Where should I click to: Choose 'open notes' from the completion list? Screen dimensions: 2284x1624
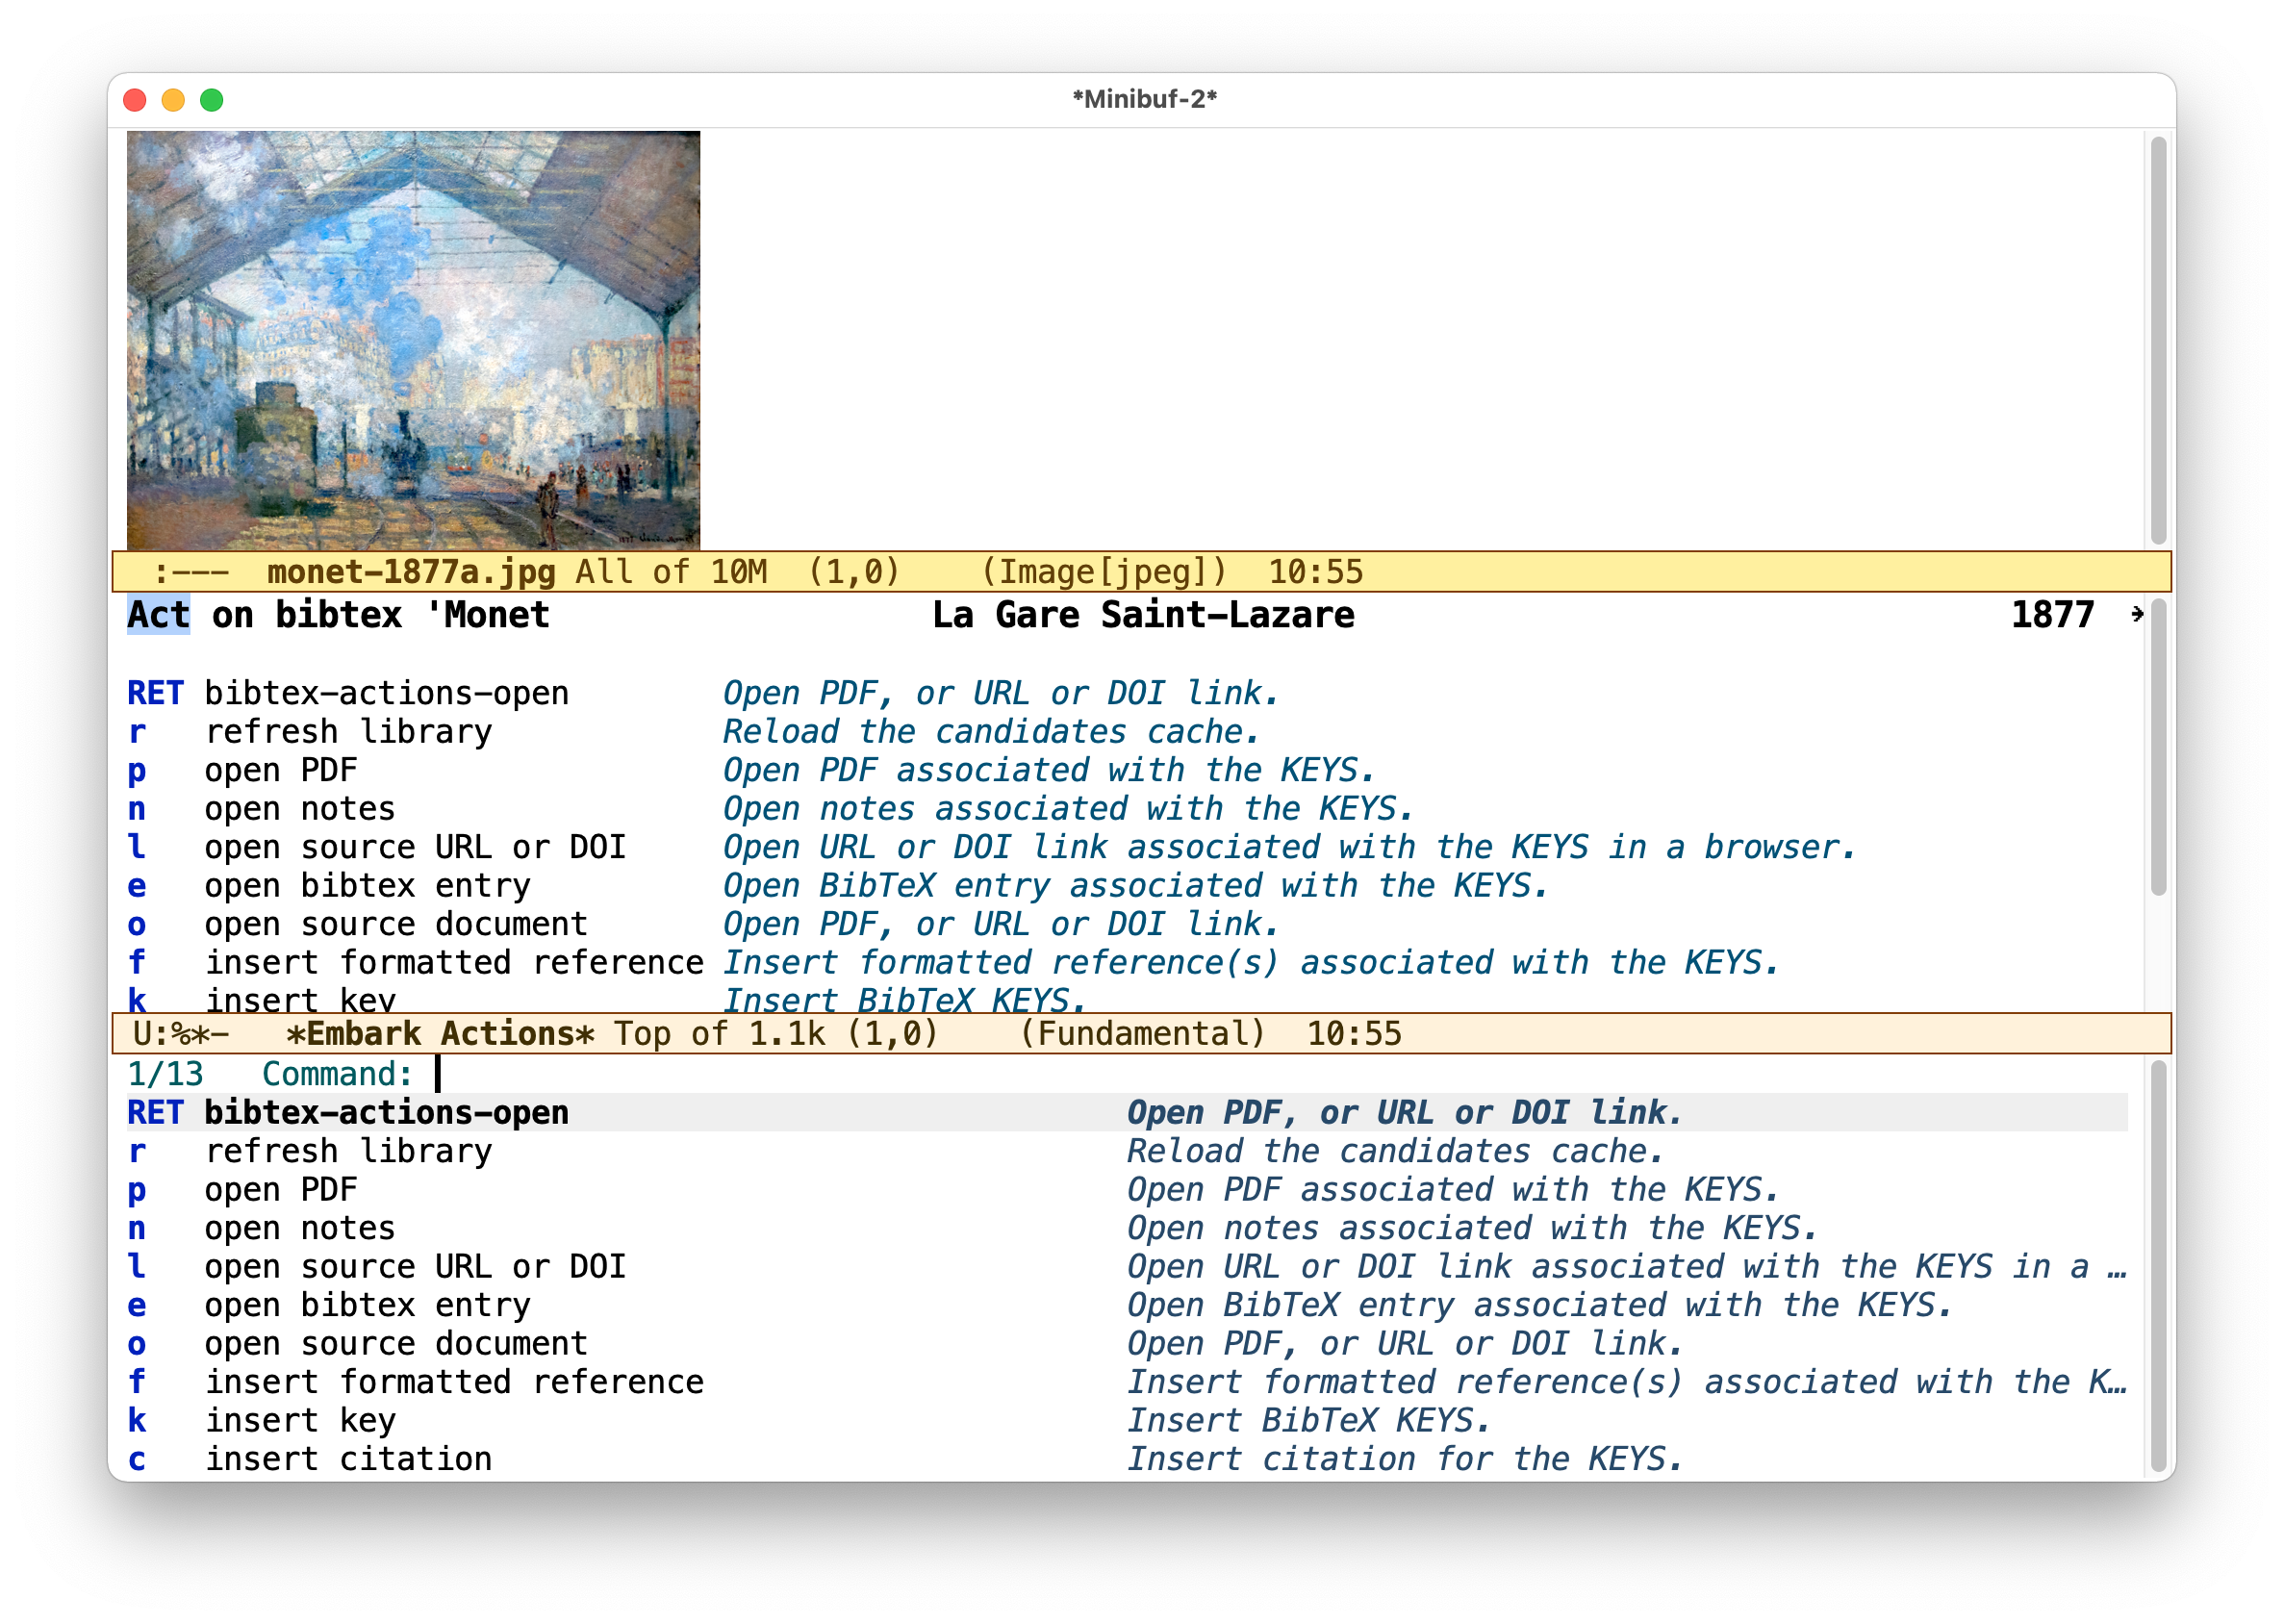(x=299, y=1227)
